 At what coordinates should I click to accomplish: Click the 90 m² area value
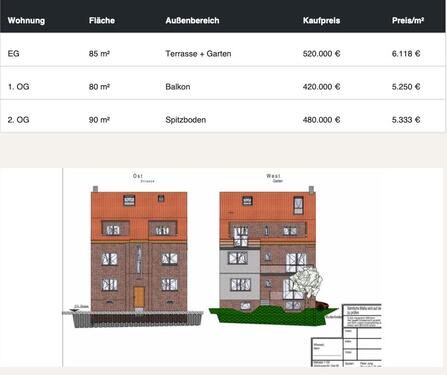99,120
